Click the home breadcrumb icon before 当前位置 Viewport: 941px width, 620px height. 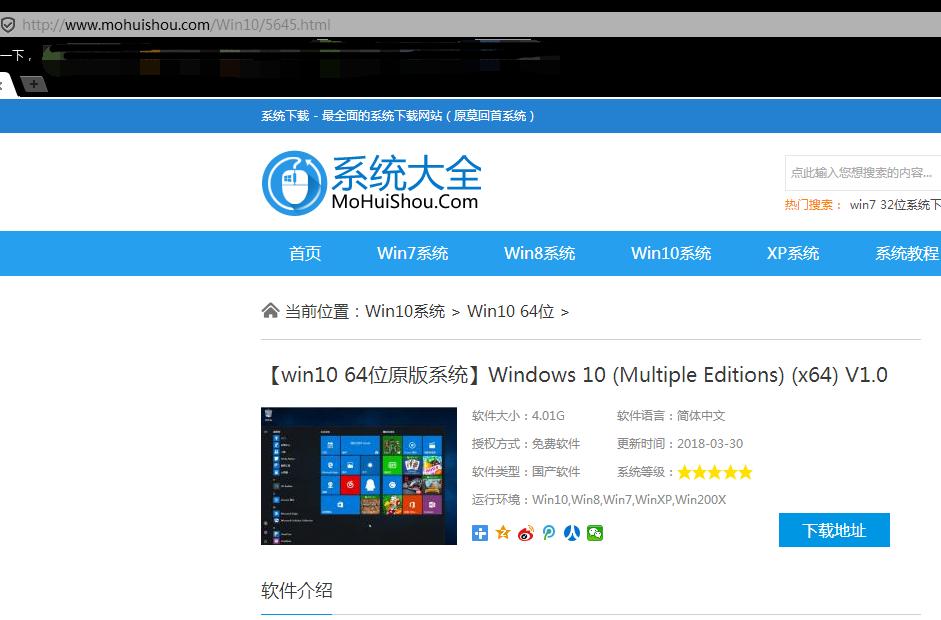(x=269, y=310)
